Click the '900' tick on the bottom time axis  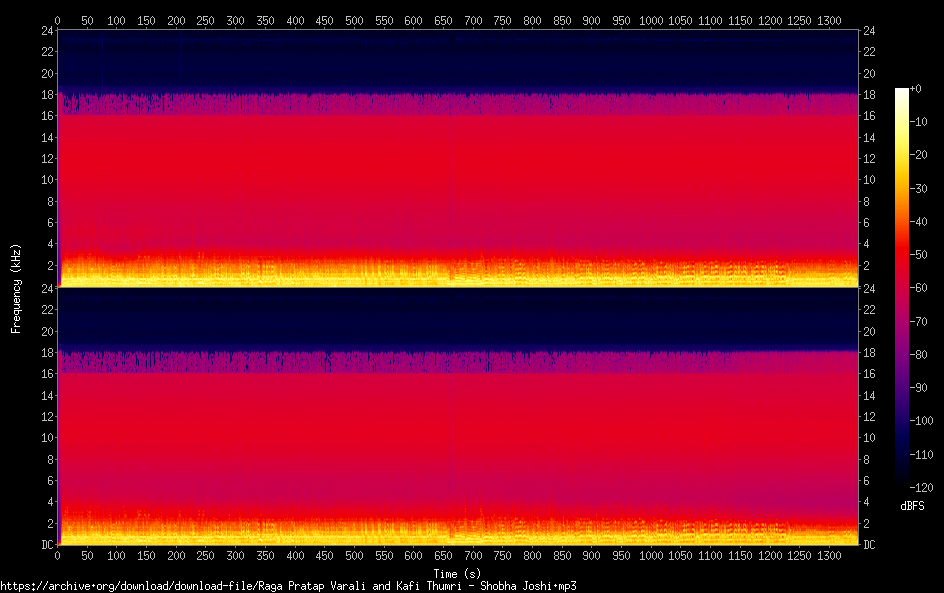[591, 556]
